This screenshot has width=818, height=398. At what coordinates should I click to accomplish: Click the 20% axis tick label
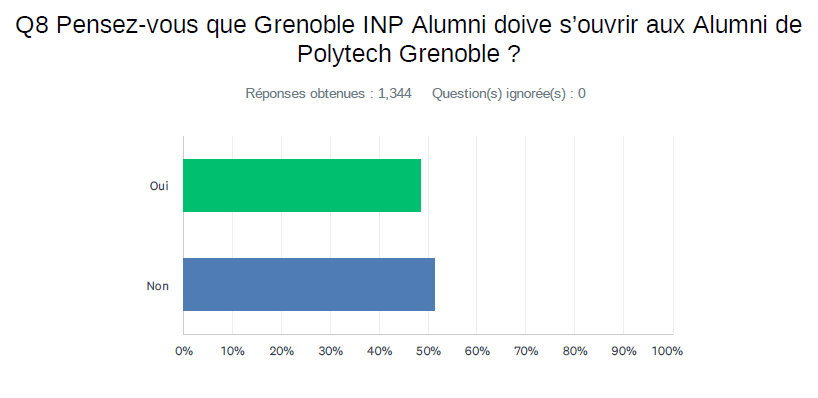pos(282,352)
